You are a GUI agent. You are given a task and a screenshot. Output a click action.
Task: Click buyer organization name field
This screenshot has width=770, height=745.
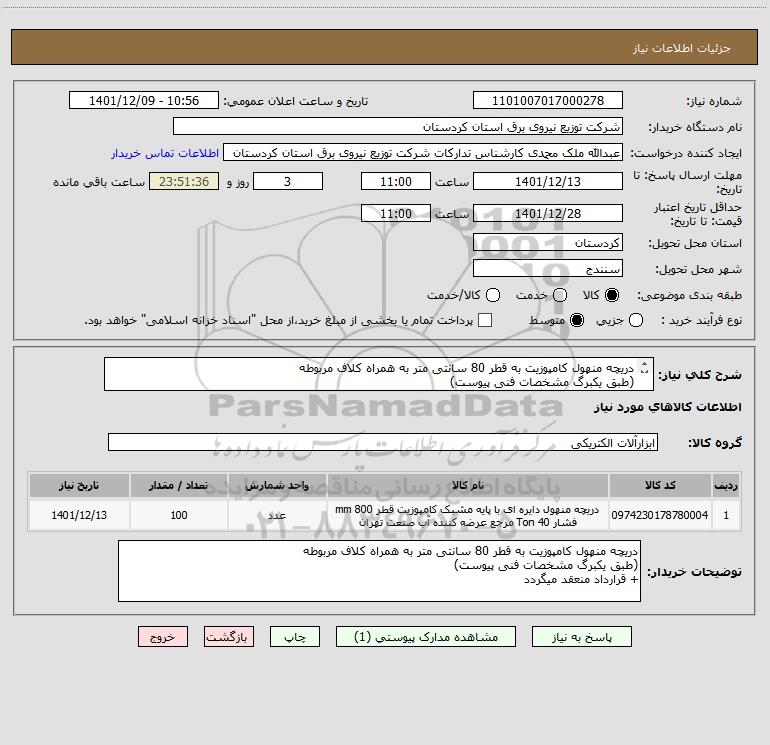click(x=398, y=126)
